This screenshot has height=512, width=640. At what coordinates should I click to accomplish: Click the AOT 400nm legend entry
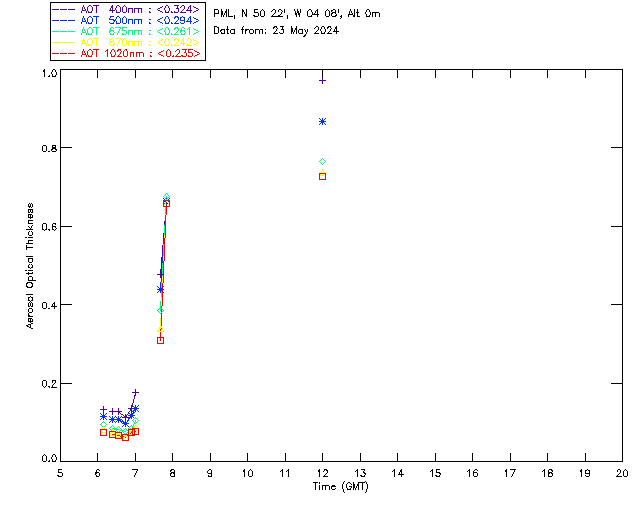pyautogui.click(x=126, y=9)
